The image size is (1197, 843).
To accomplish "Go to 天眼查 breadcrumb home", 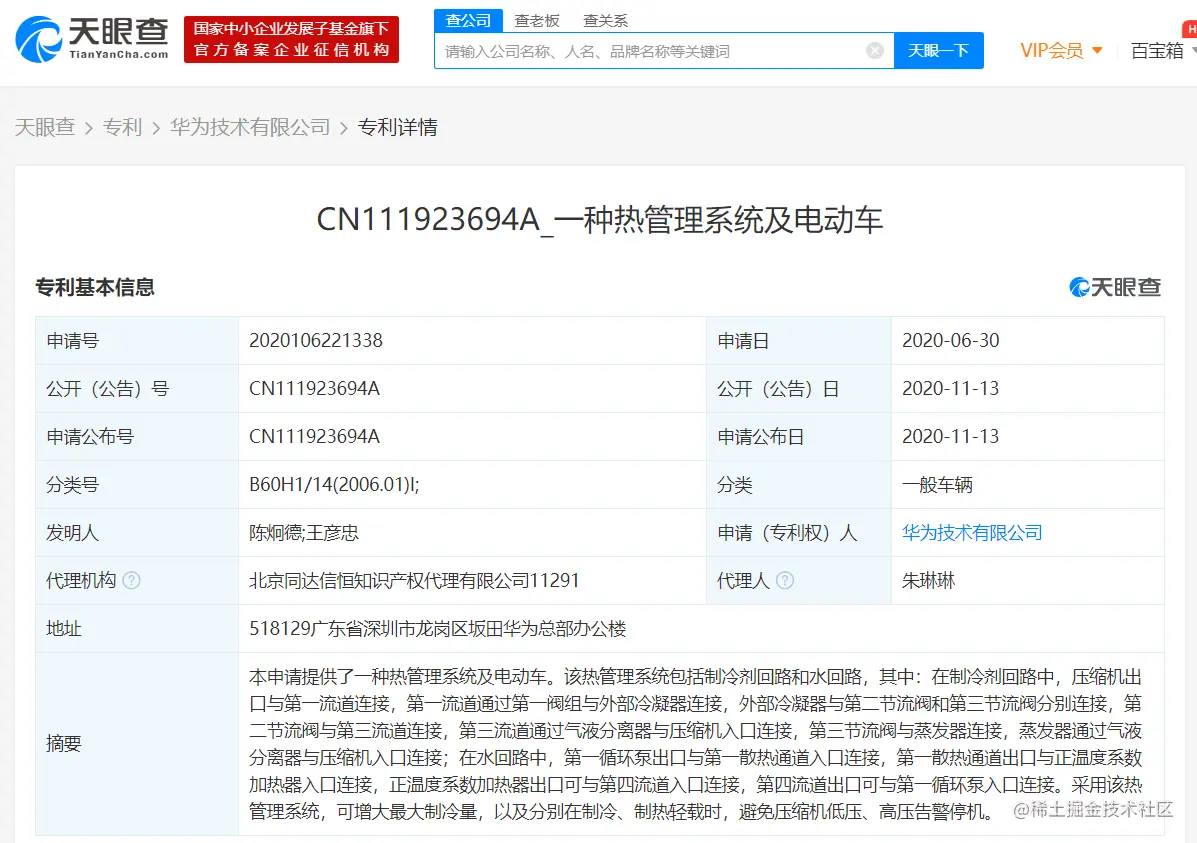I will point(45,127).
